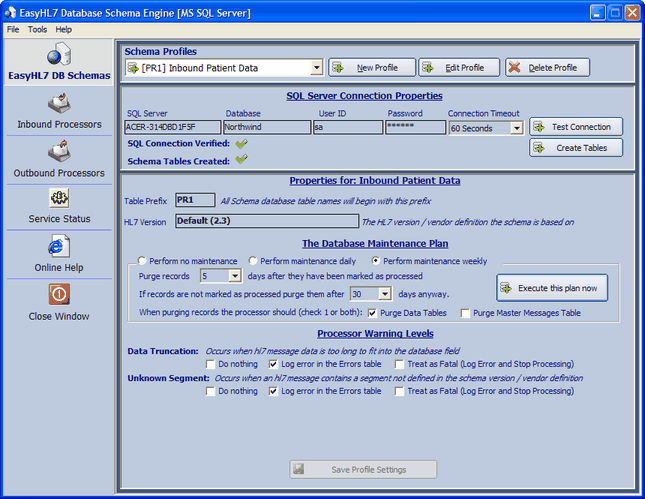Go to Outbound Processors in the sidebar
645x499 pixels.
pyautogui.click(x=58, y=153)
